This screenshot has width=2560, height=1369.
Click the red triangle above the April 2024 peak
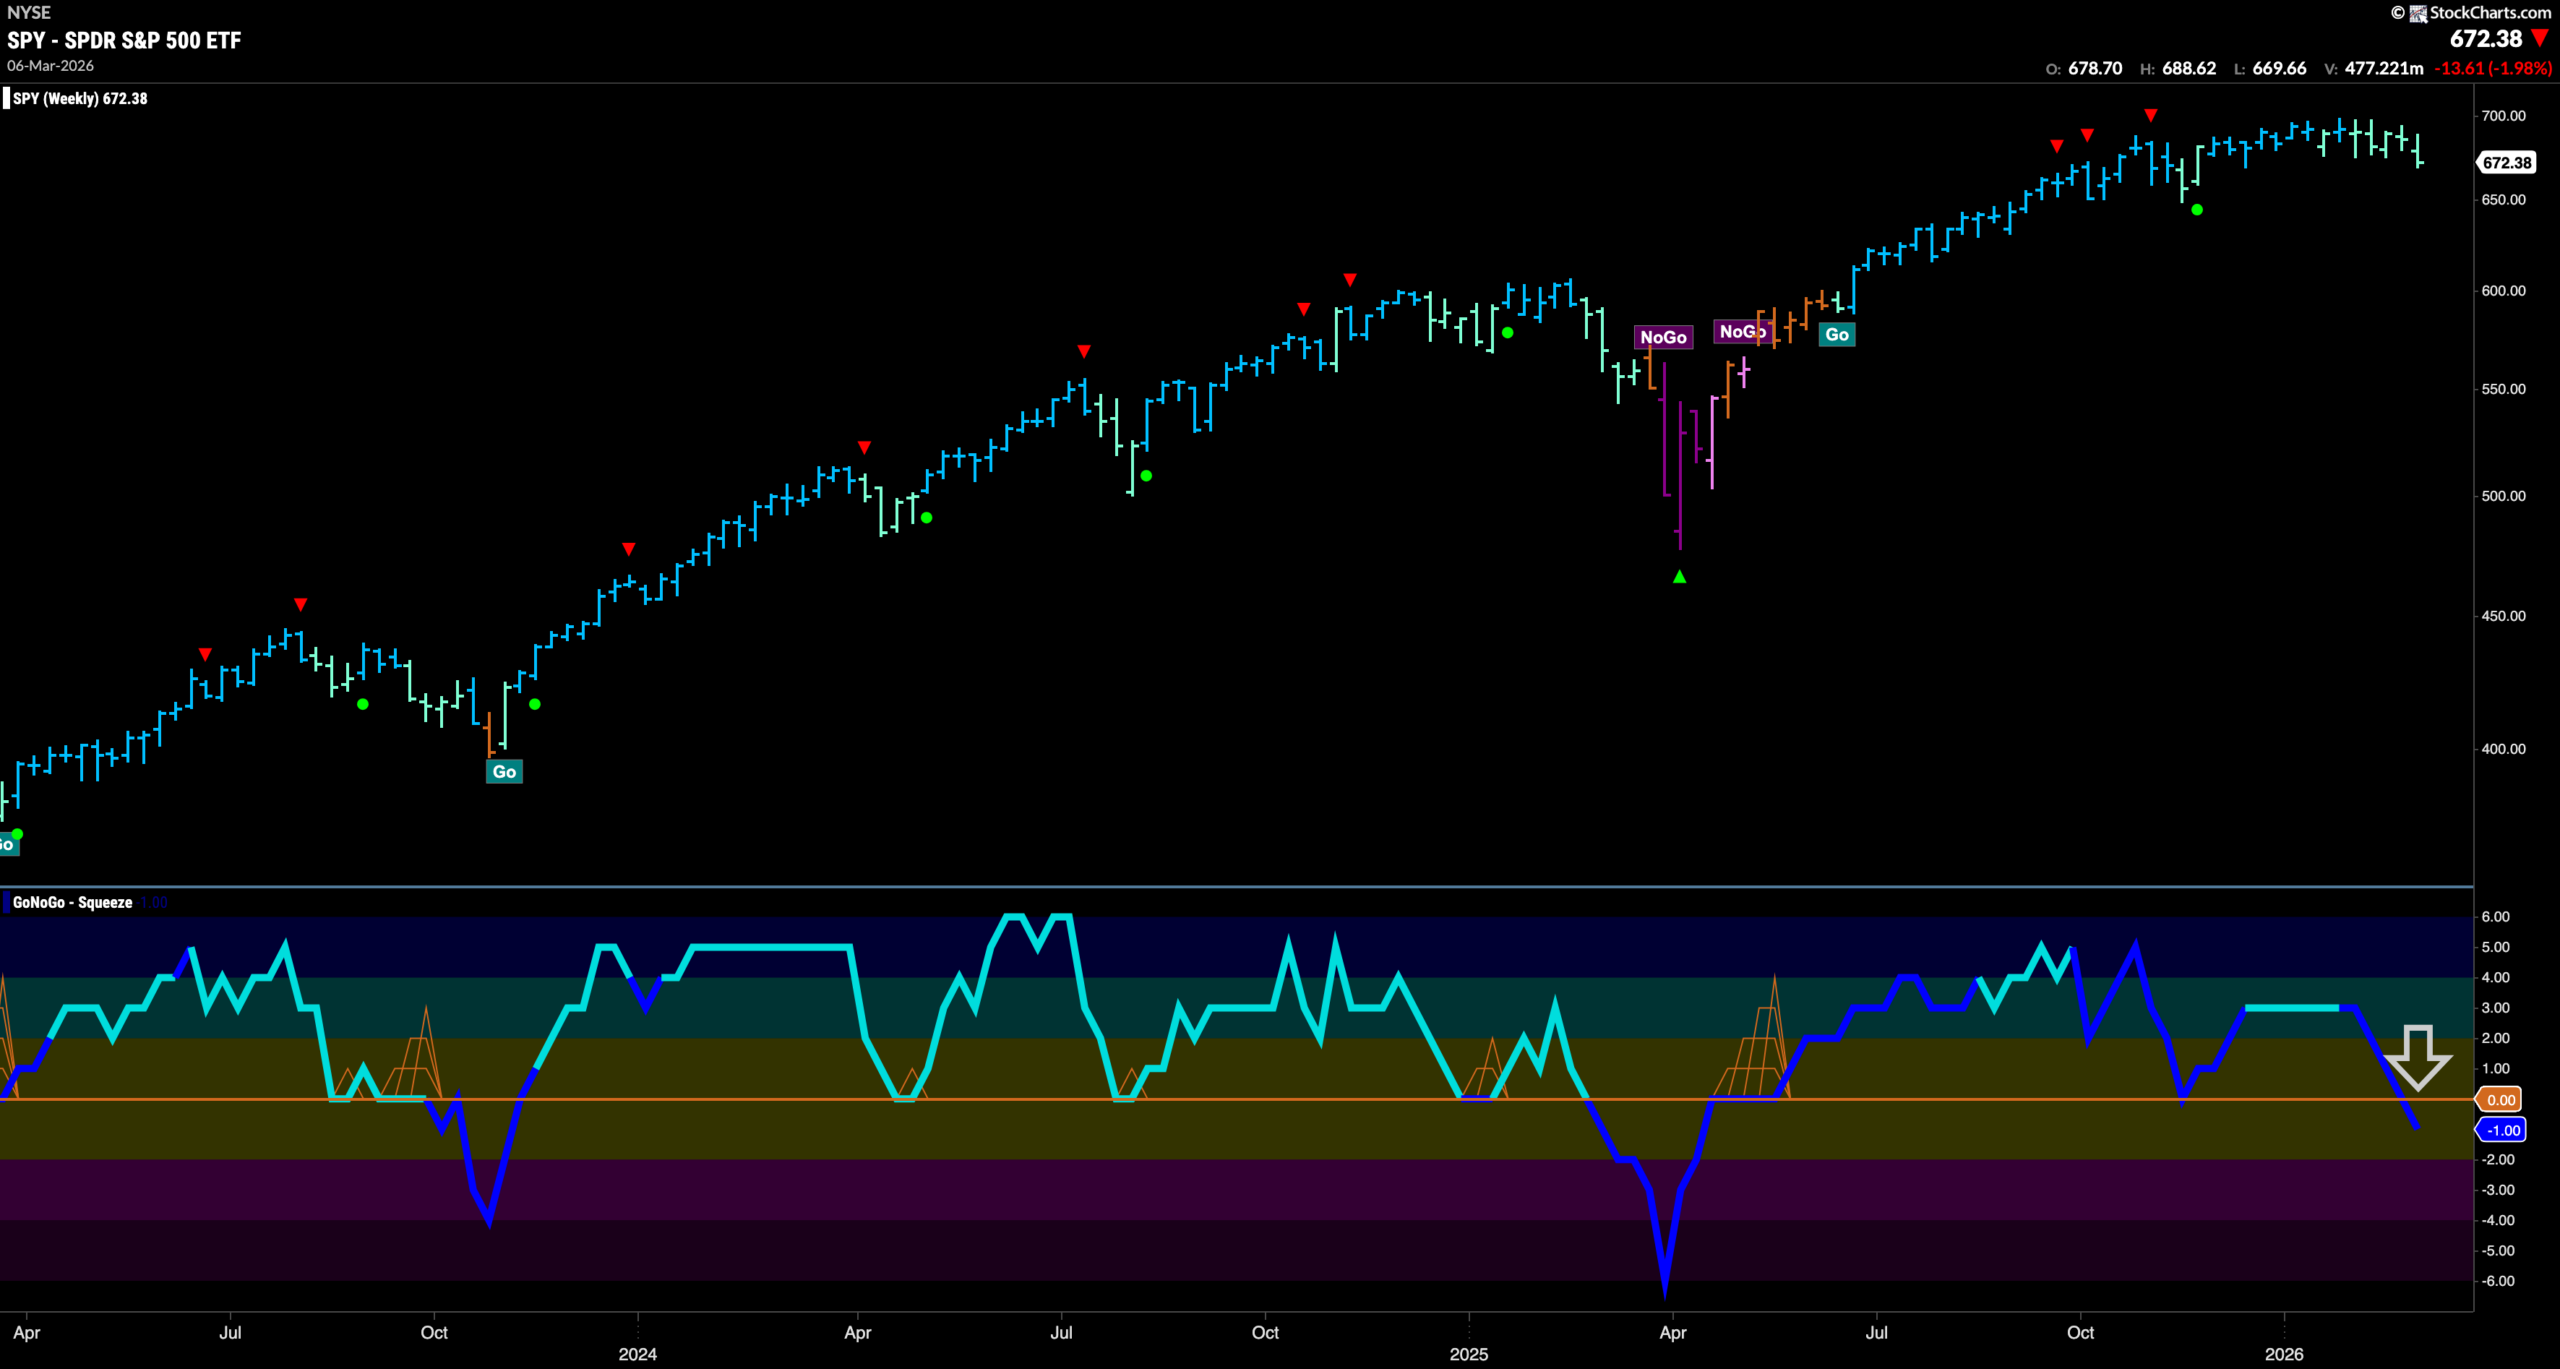[x=864, y=447]
